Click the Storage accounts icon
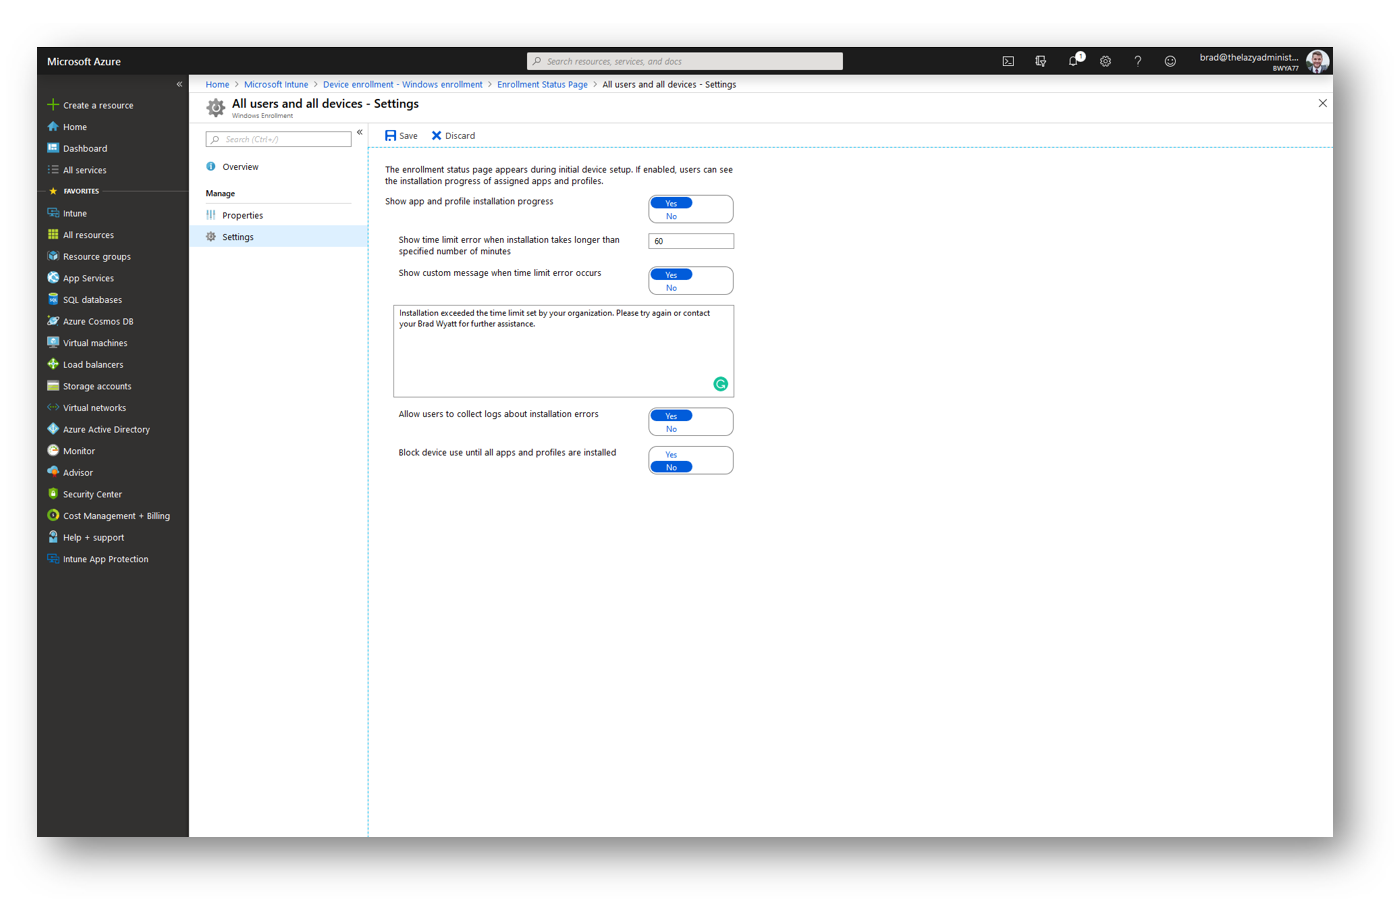The image size is (1394, 913). [x=53, y=386]
